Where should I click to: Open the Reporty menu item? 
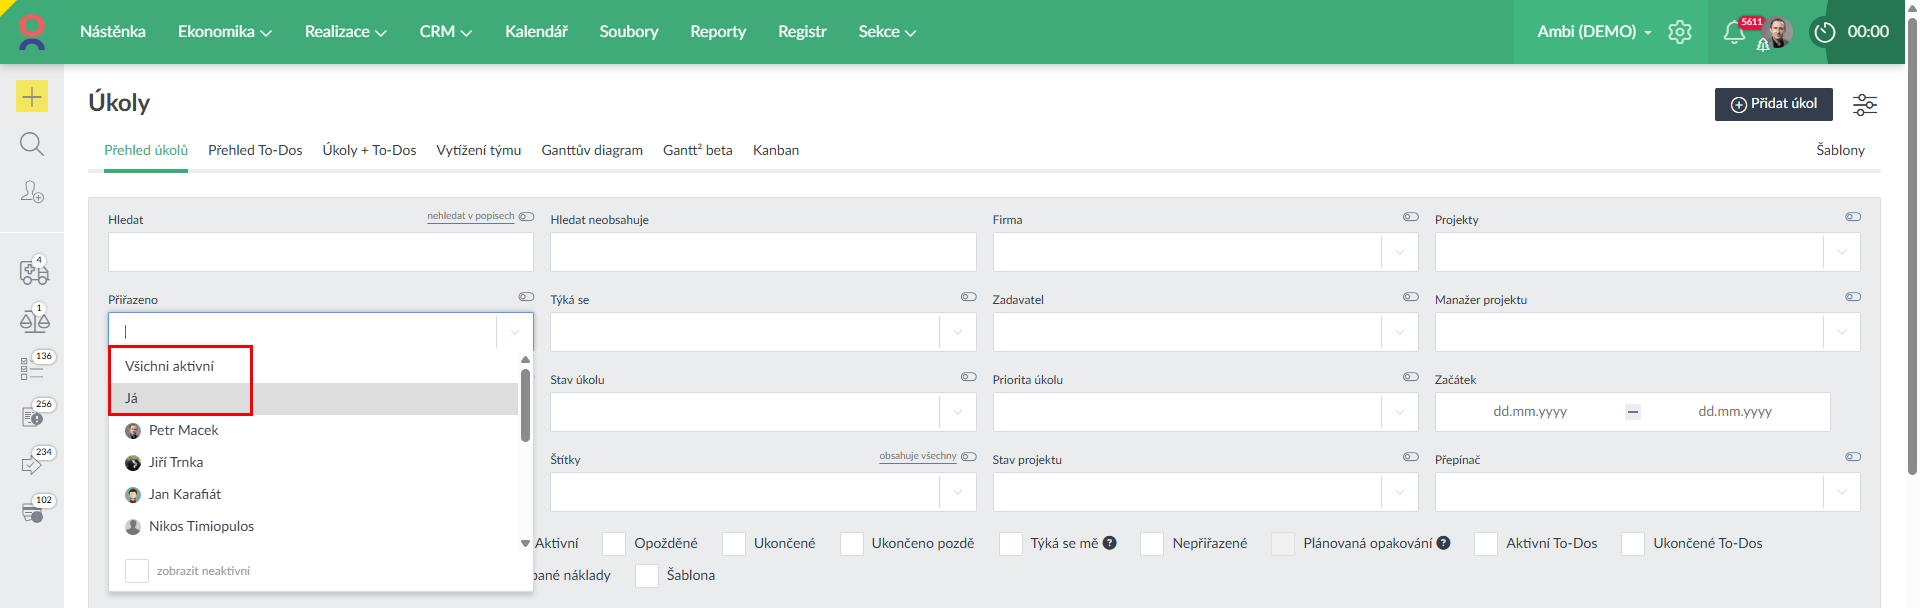[x=717, y=32]
